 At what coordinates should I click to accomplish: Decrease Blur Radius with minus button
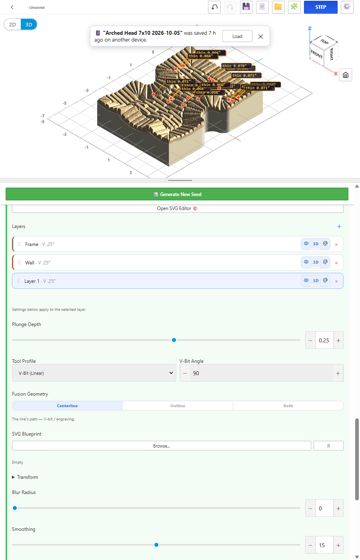pos(310,508)
